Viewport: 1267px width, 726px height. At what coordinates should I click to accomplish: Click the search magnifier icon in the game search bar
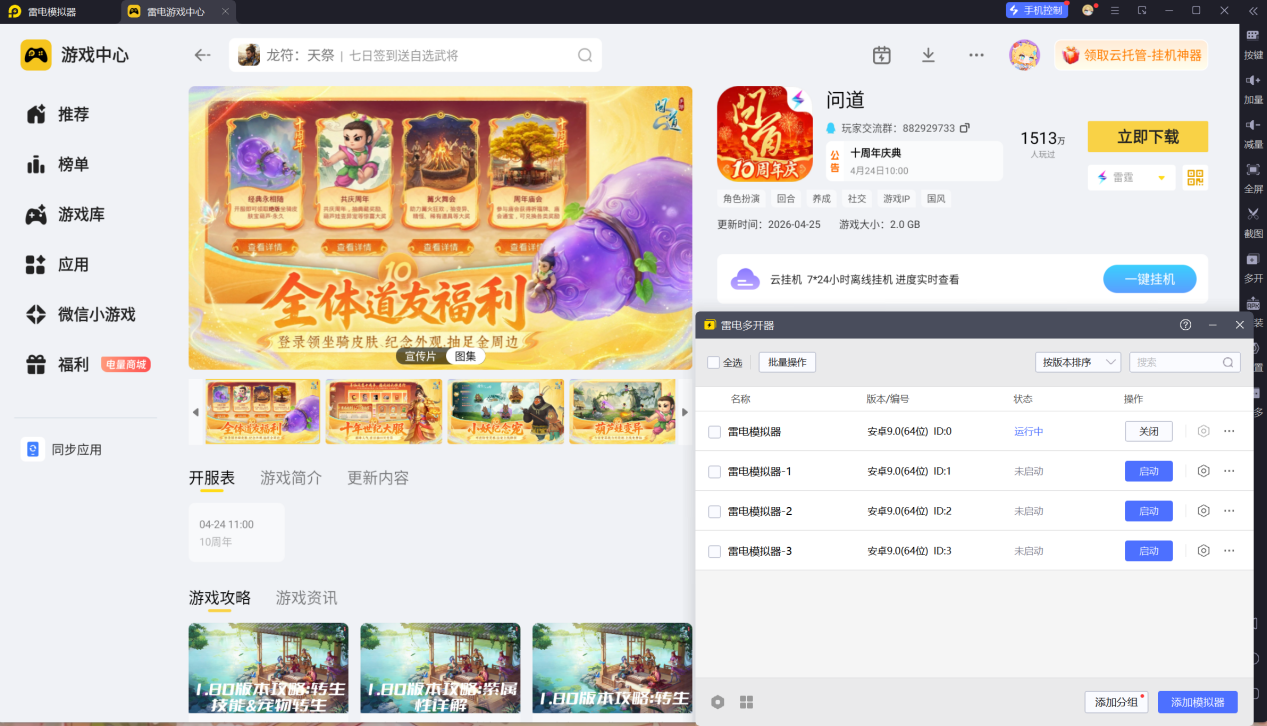[585, 55]
